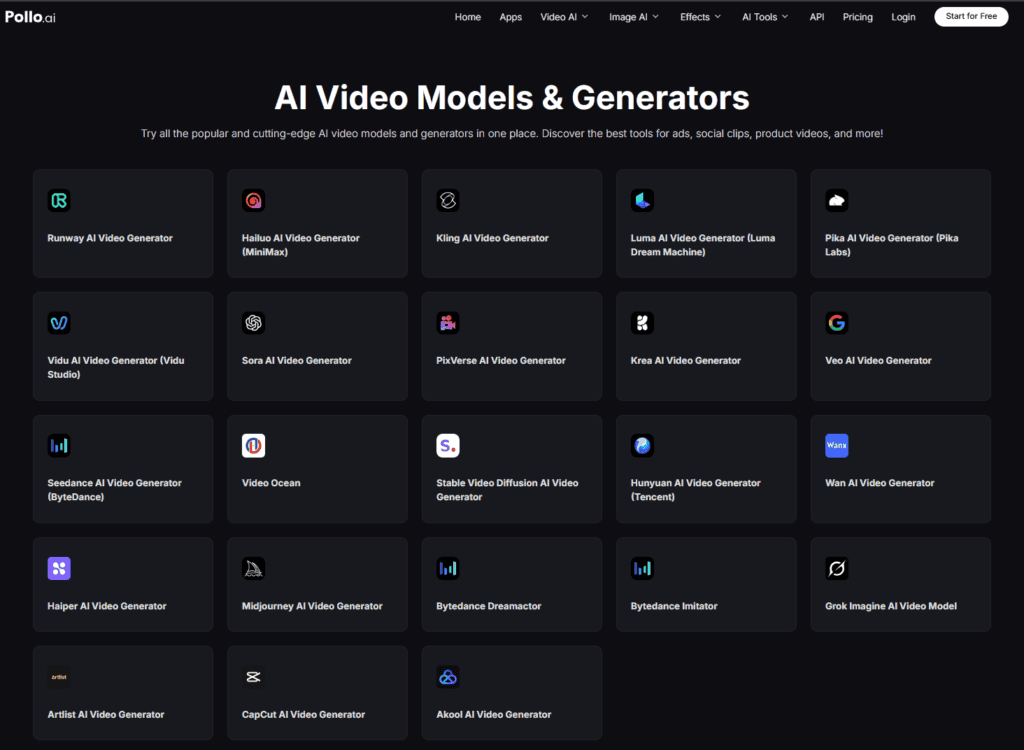This screenshot has width=1024, height=750.
Task: Click the Wanx logo icon
Action: coord(837,446)
